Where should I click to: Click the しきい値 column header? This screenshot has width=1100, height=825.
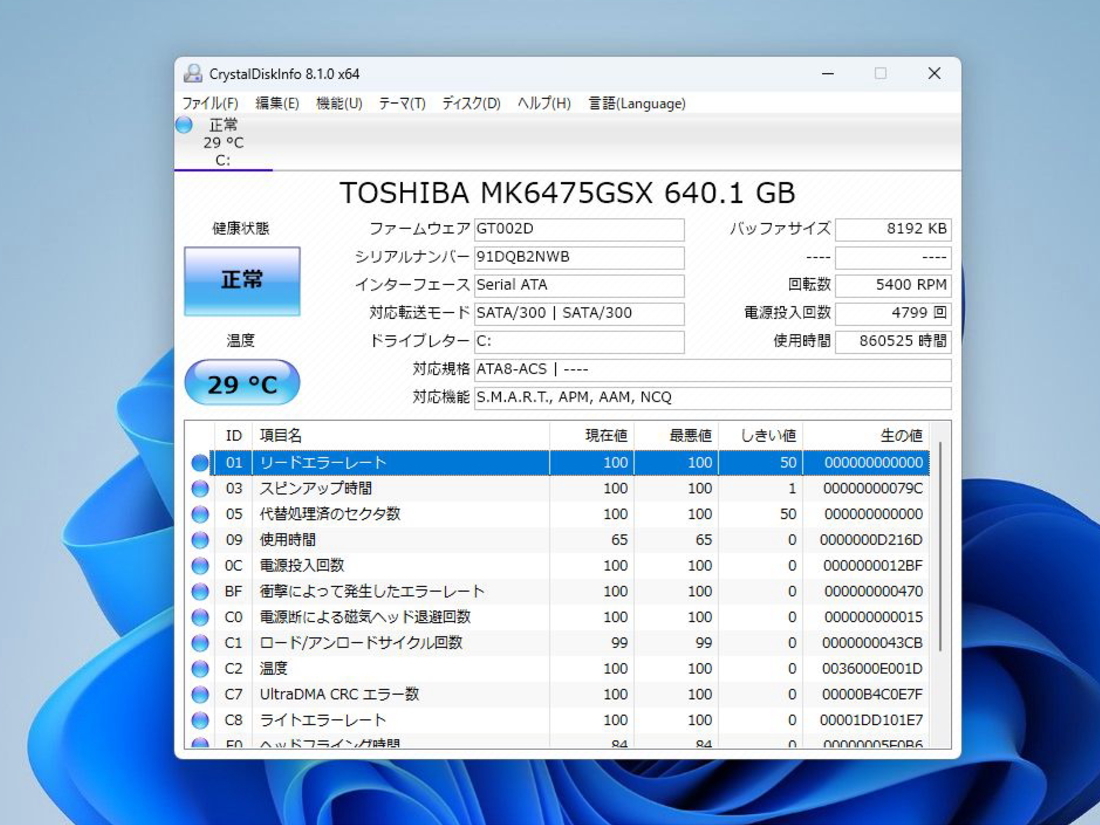[760, 436]
